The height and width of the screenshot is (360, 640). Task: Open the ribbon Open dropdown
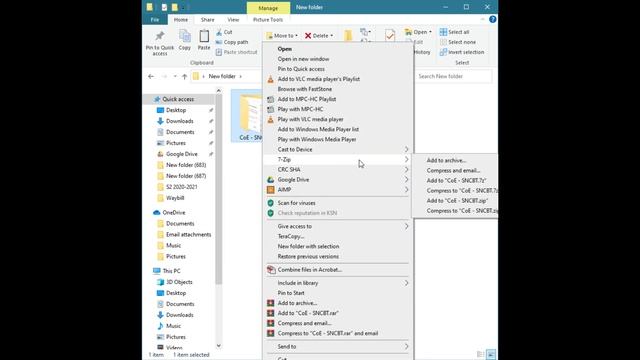coord(418,32)
